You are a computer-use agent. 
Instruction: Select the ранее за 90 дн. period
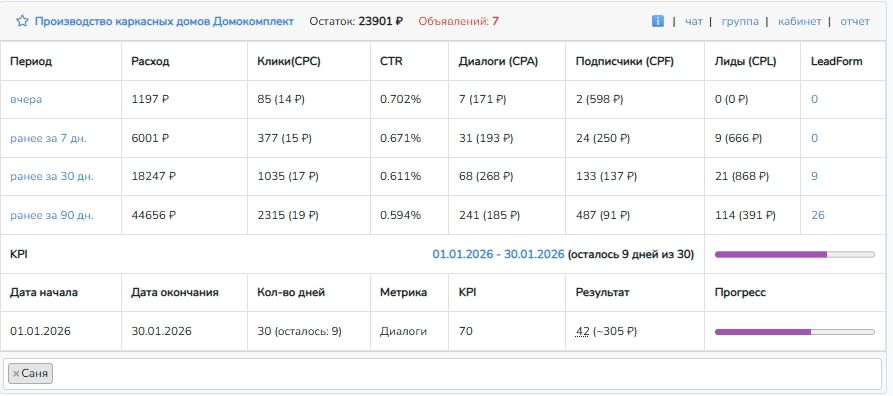coord(52,215)
